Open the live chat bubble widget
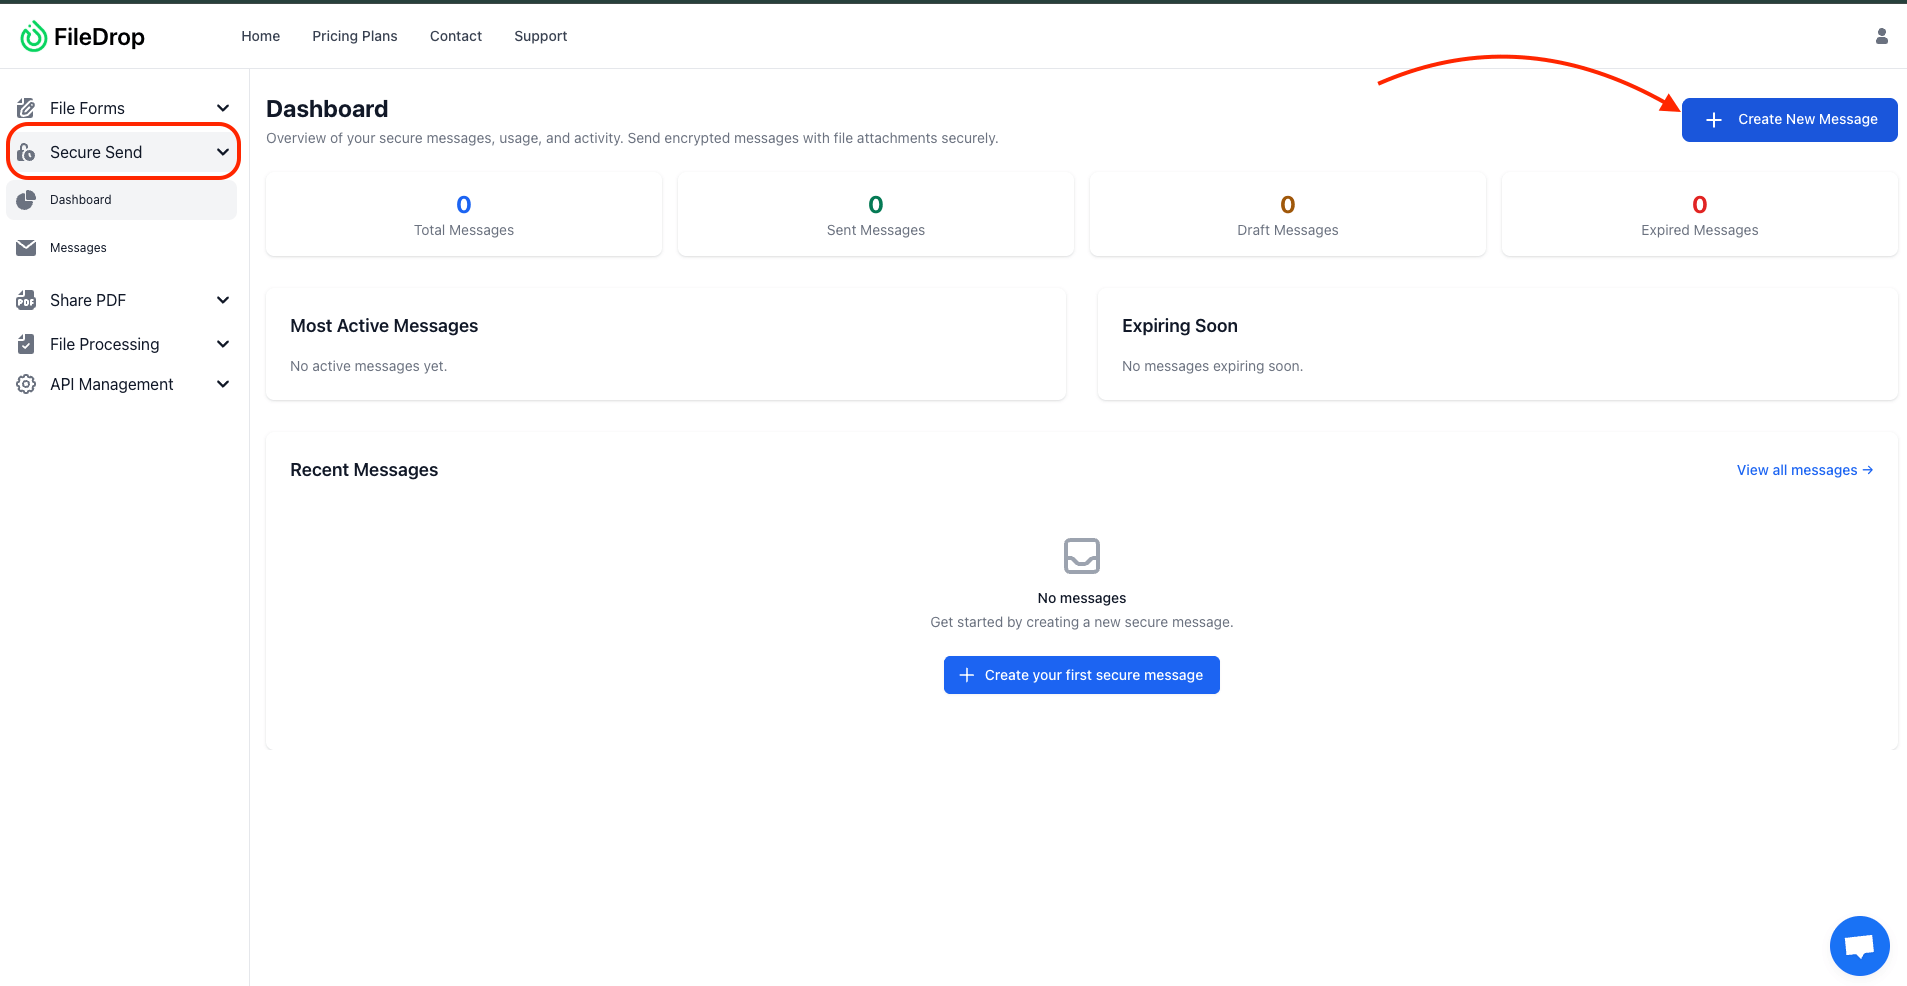 [1859, 945]
